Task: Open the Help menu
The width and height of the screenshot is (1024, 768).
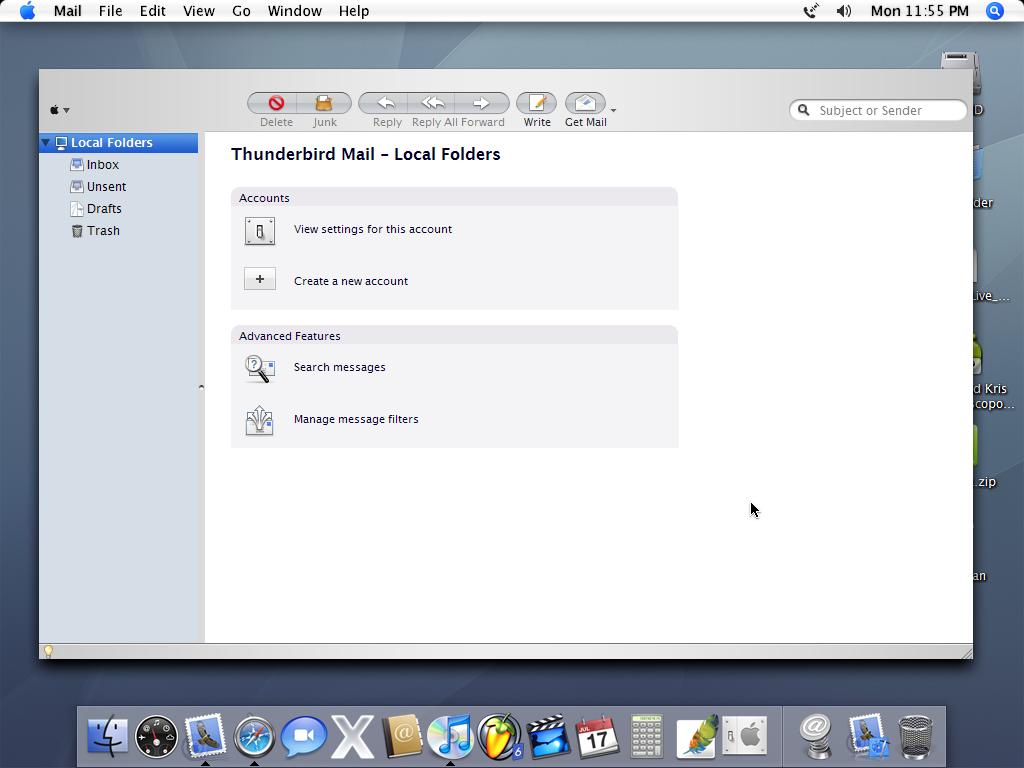Action: click(353, 11)
